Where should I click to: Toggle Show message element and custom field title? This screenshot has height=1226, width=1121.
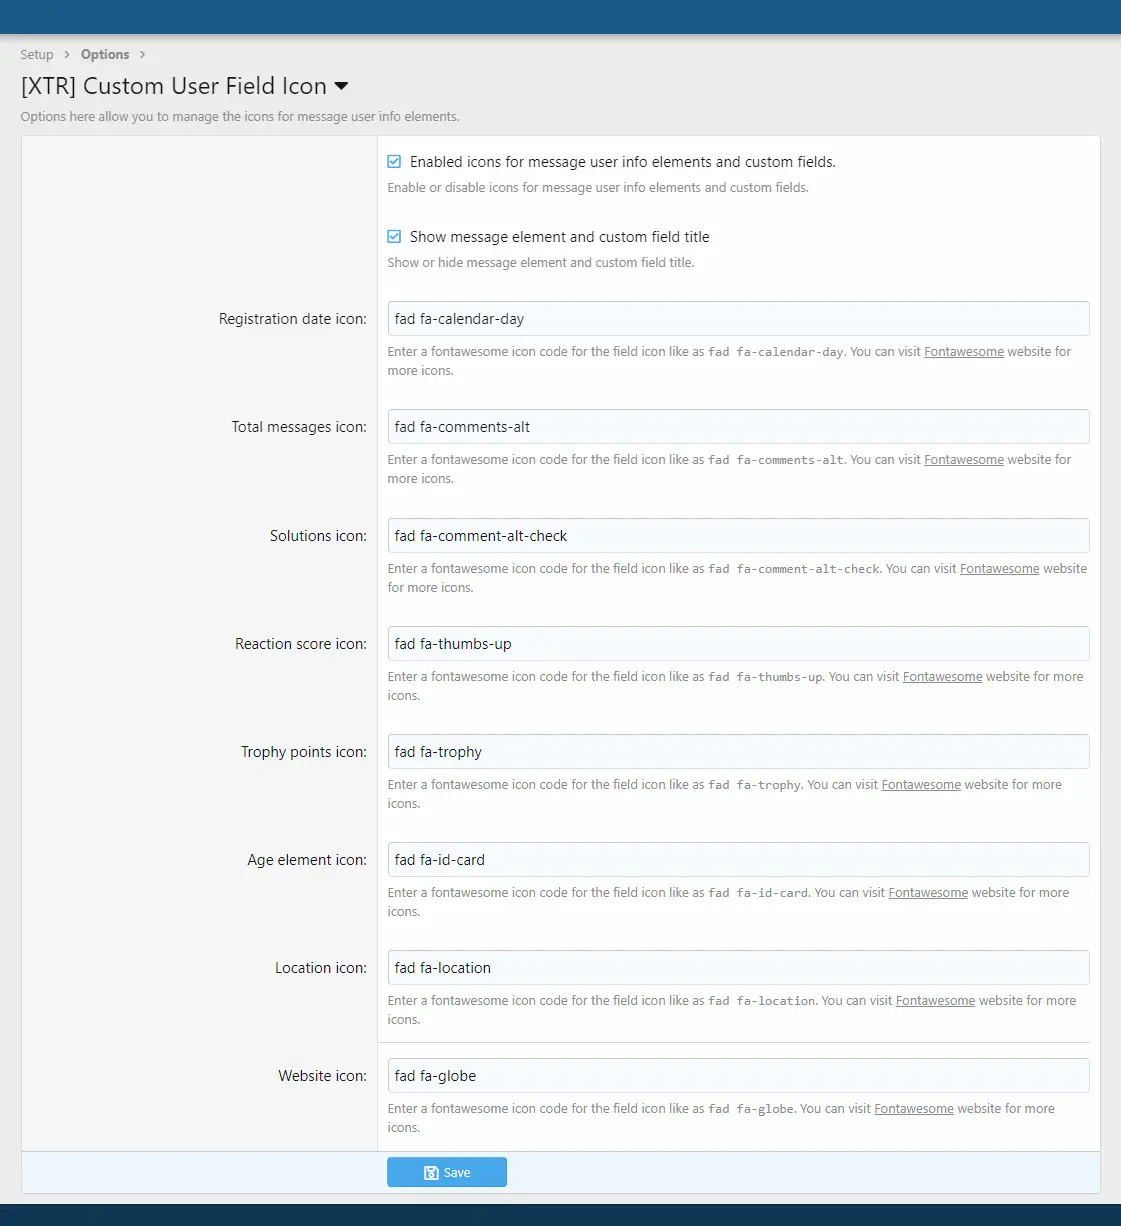point(394,237)
